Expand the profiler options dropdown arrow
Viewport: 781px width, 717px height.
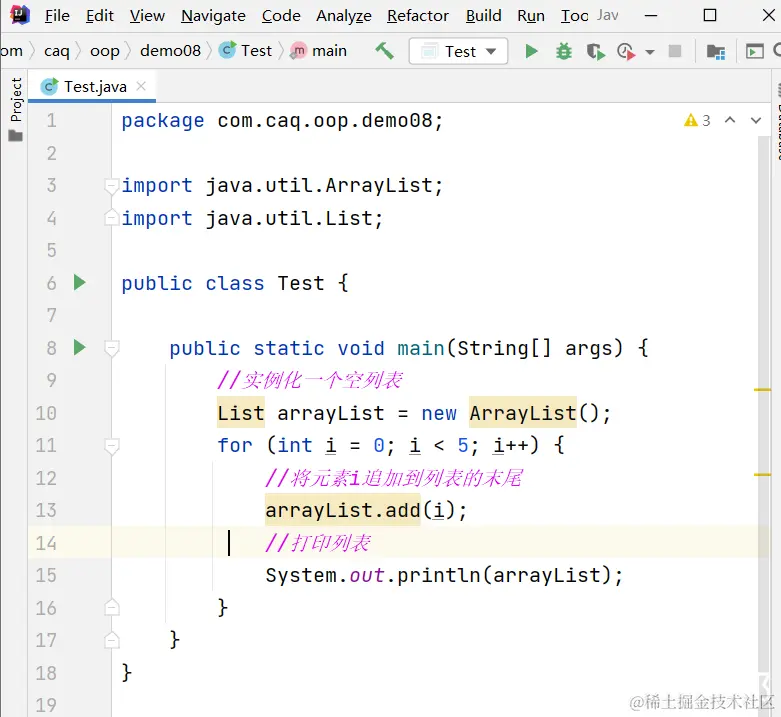click(x=650, y=52)
